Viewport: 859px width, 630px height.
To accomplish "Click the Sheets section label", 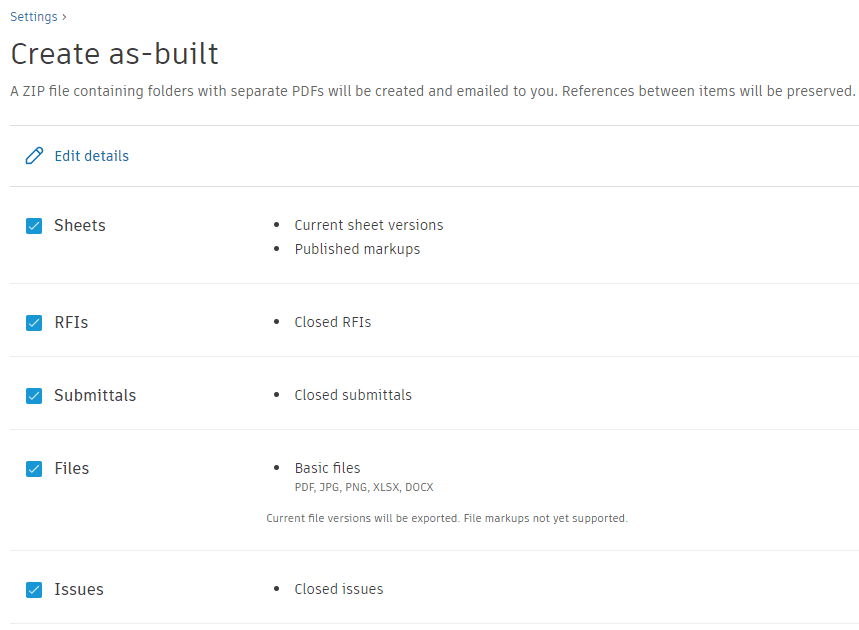I will (80, 226).
